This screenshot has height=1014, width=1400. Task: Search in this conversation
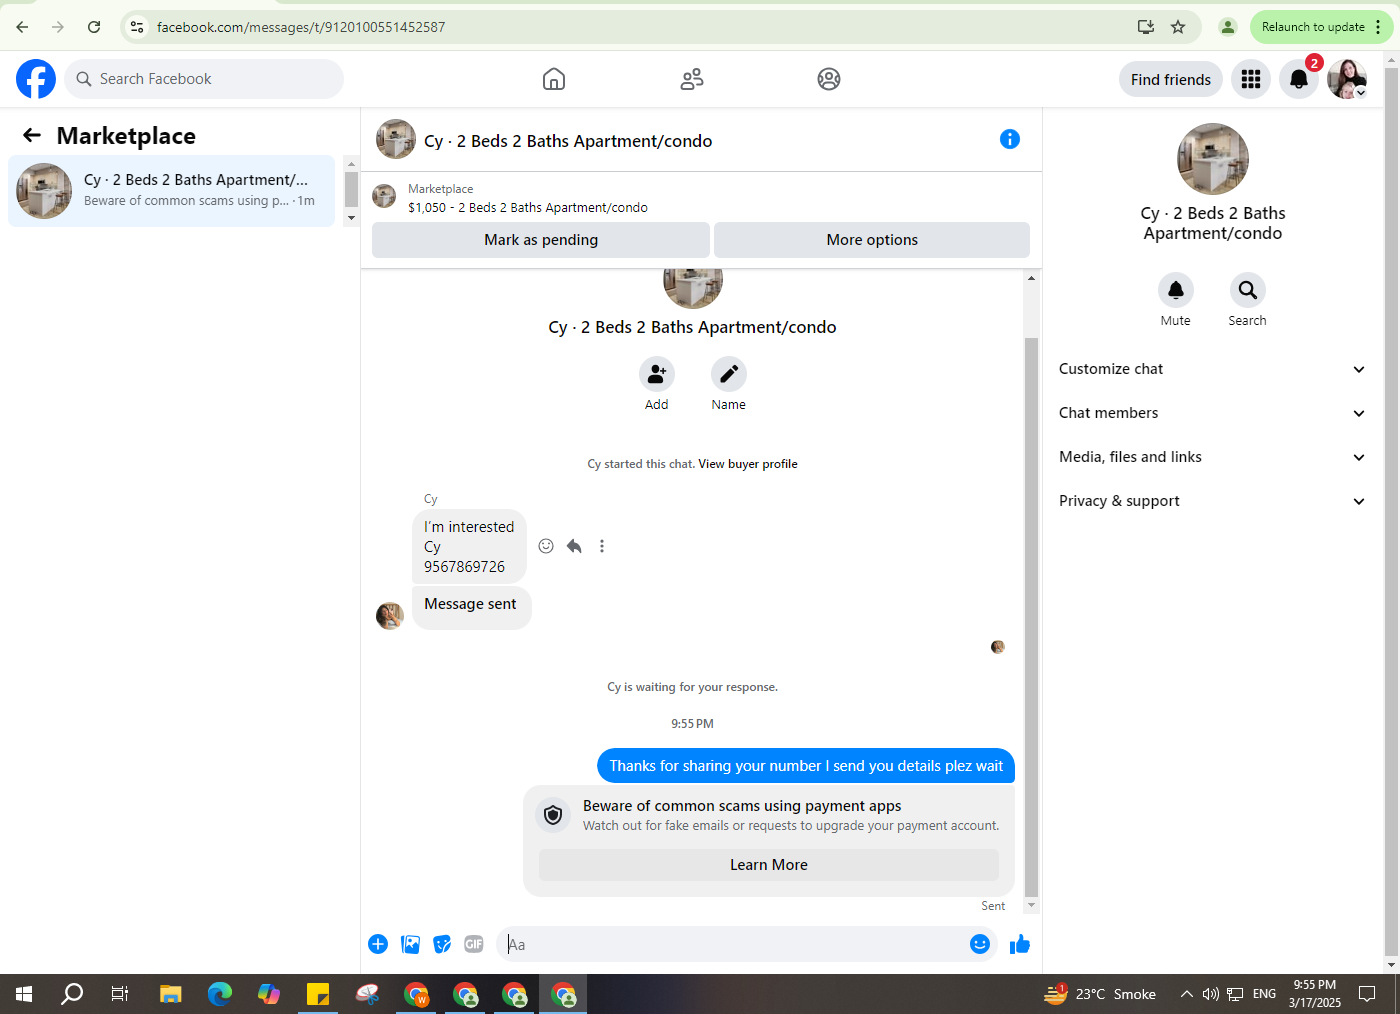click(x=1248, y=290)
